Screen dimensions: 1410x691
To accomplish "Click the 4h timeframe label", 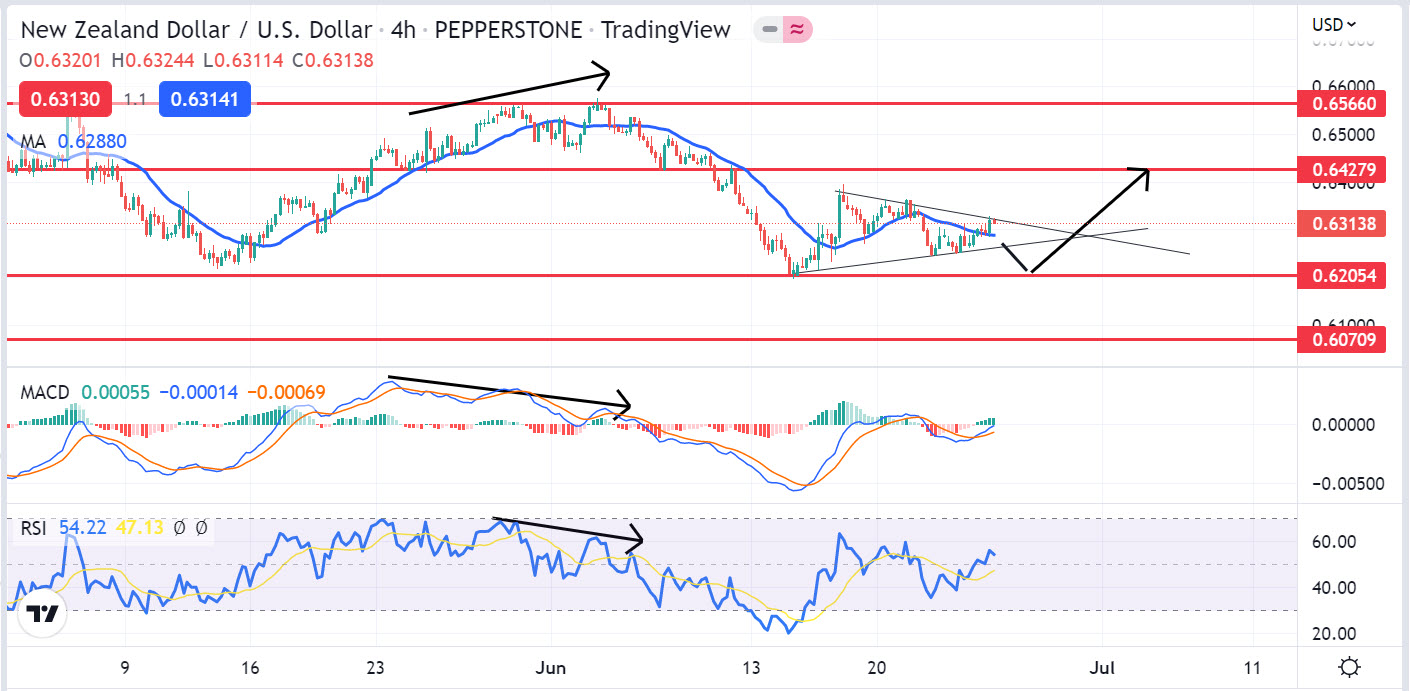I will pyautogui.click(x=403, y=30).
